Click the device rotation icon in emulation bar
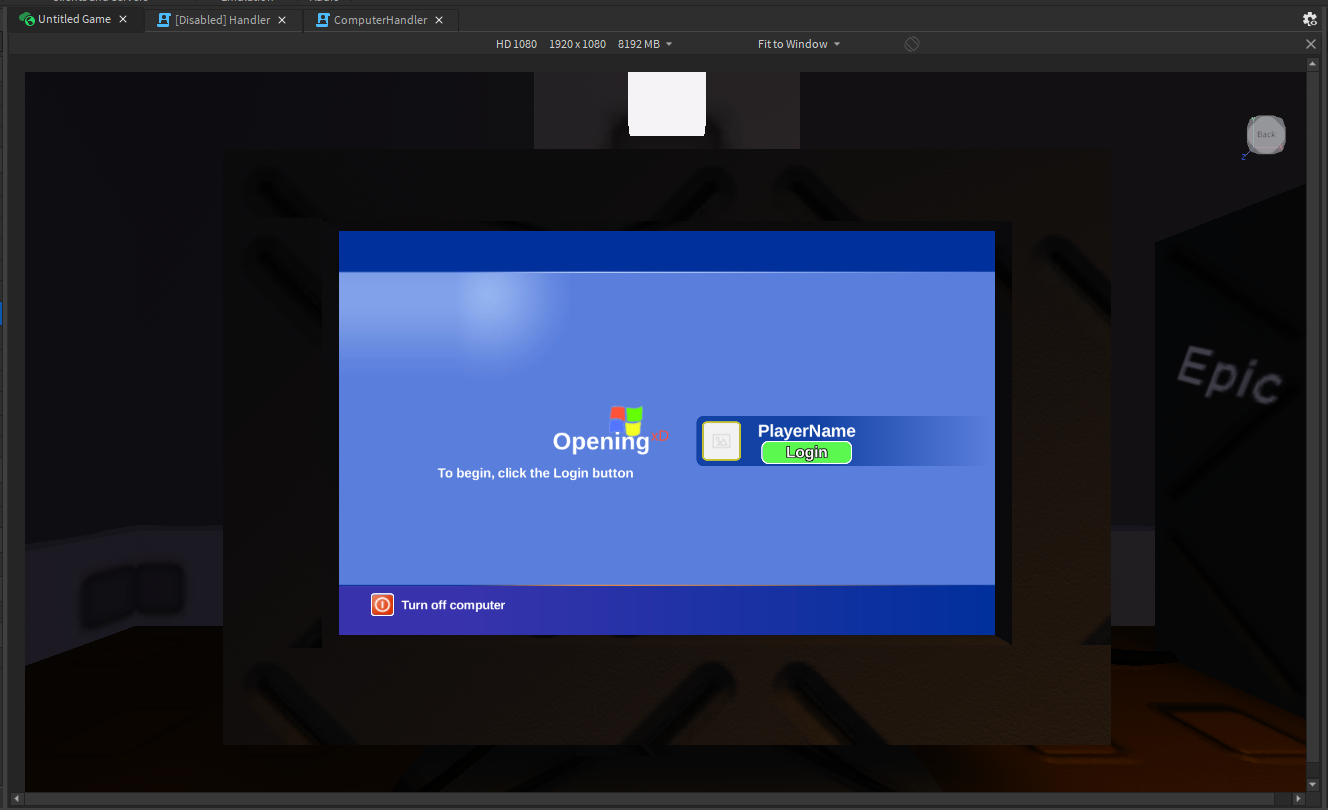Screen dimensions: 1328x810 (912, 44)
